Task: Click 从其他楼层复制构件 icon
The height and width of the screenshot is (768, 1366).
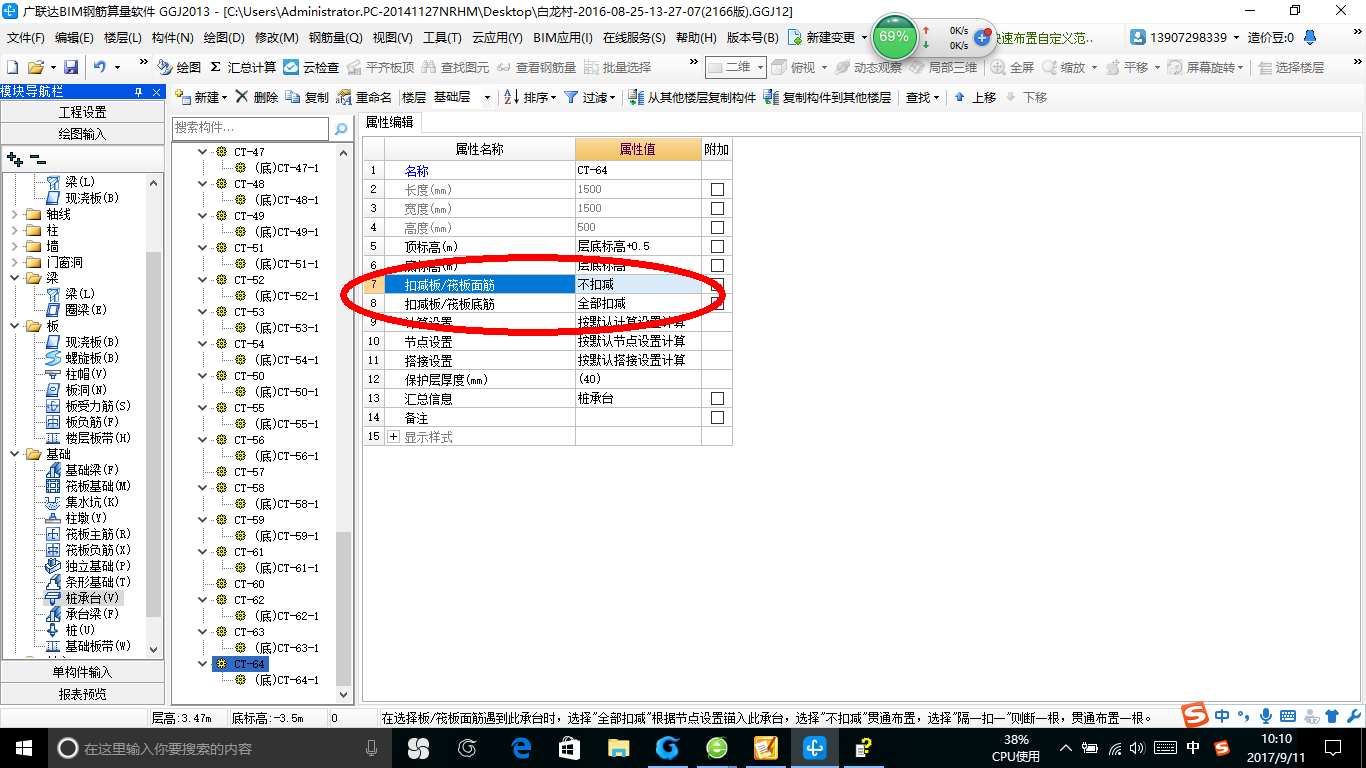Action: pos(636,97)
